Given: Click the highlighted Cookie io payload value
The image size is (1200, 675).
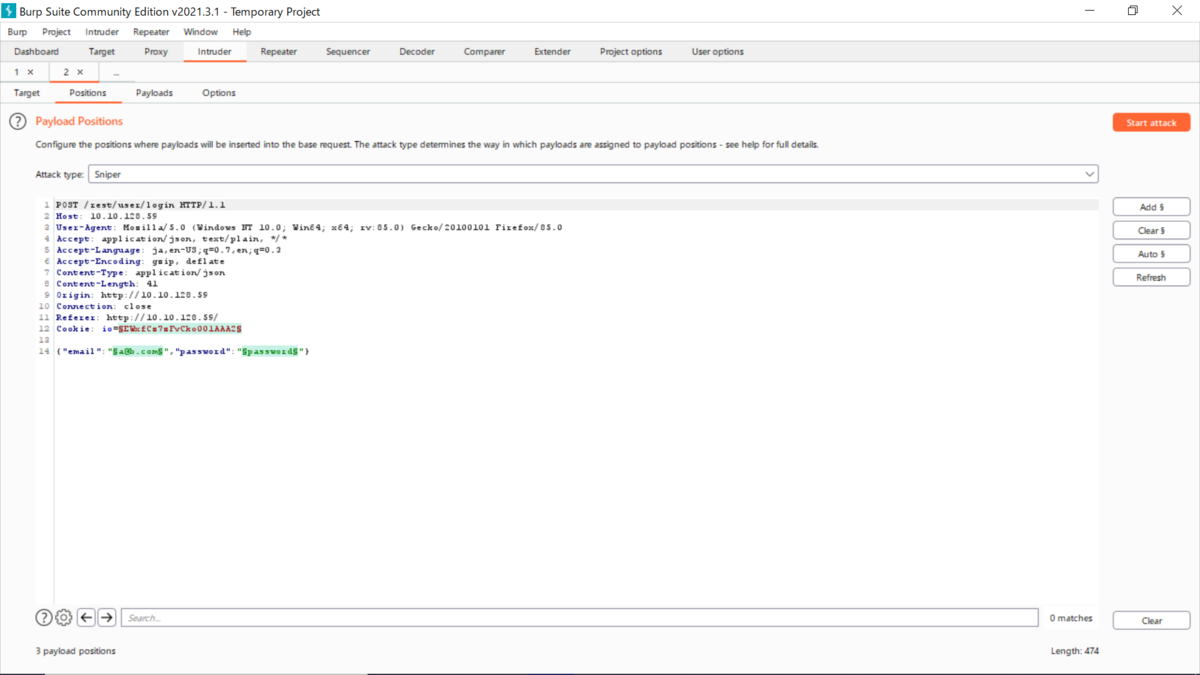Looking at the screenshot, I should [179, 328].
